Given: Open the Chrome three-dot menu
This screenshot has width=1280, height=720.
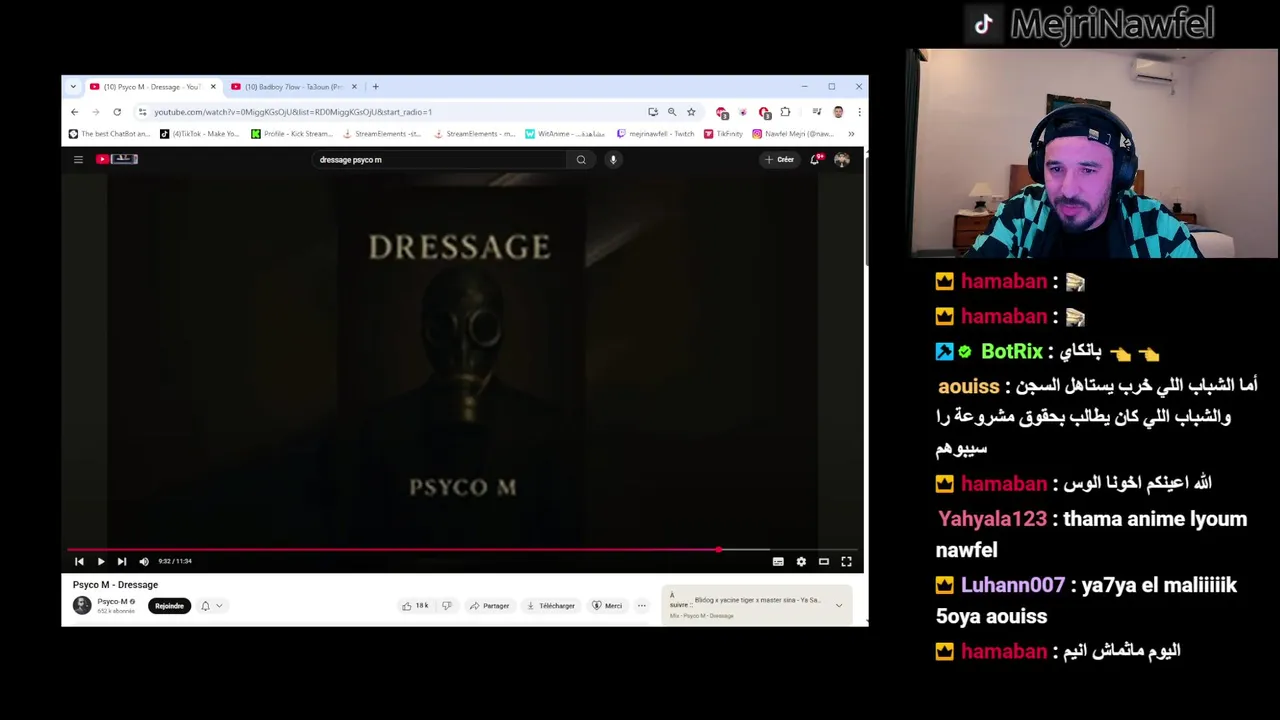Looking at the screenshot, I should (x=859, y=112).
